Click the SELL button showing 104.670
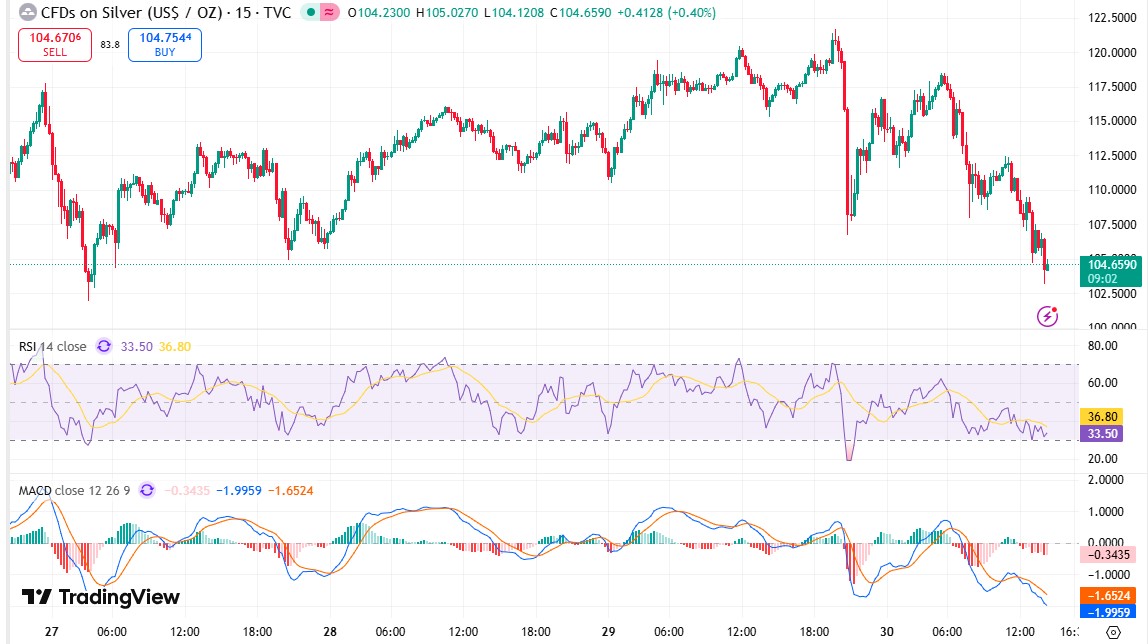Screen dimensions: 1148x644 54,45
